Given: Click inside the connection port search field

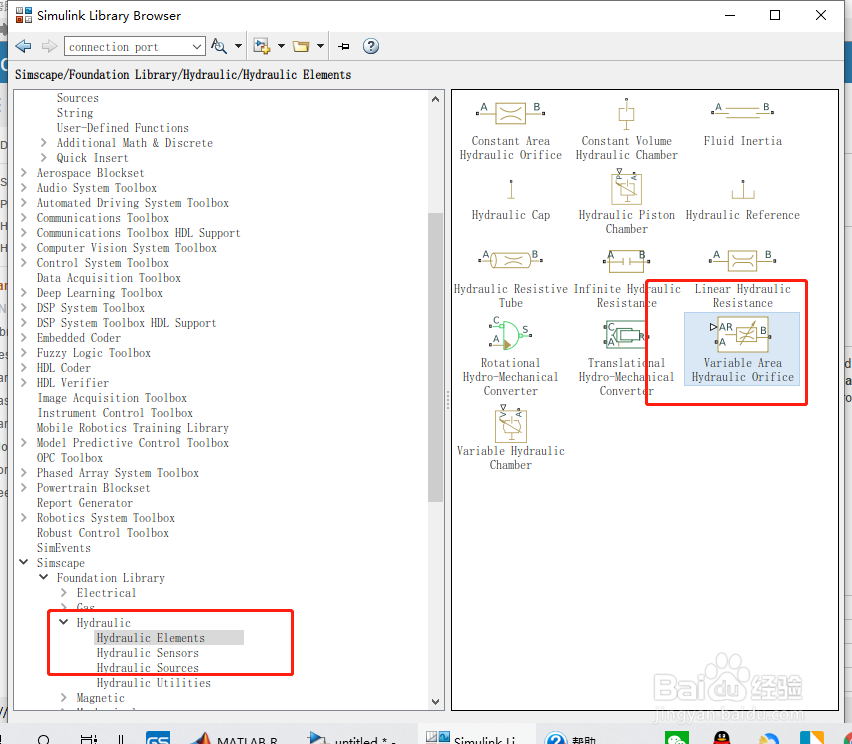Looking at the screenshot, I should [x=127, y=47].
